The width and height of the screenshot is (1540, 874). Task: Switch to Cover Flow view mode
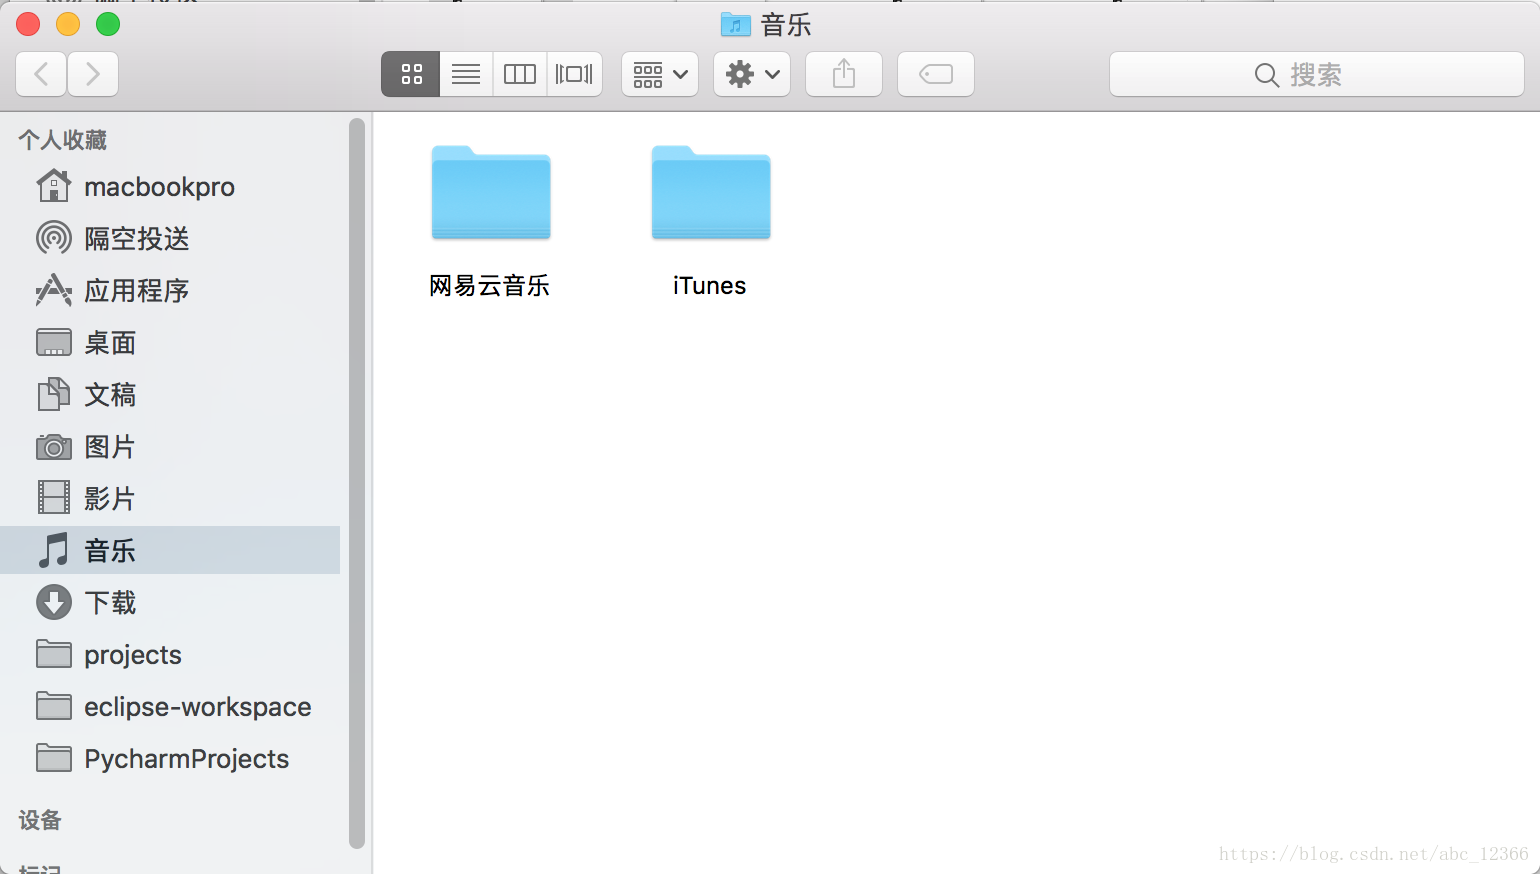click(x=574, y=74)
